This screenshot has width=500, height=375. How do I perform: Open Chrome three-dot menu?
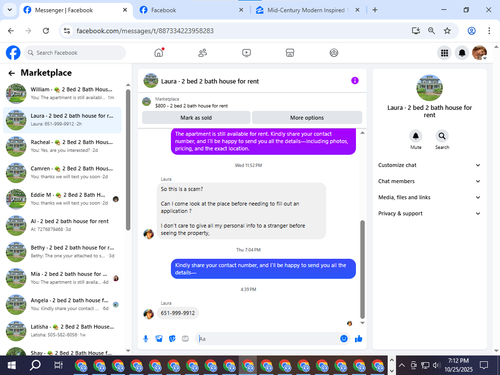[489, 31]
